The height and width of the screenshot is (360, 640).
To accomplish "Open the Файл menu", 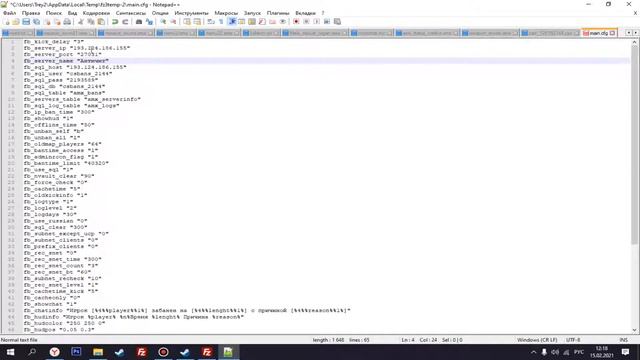I will pos(9,13).
